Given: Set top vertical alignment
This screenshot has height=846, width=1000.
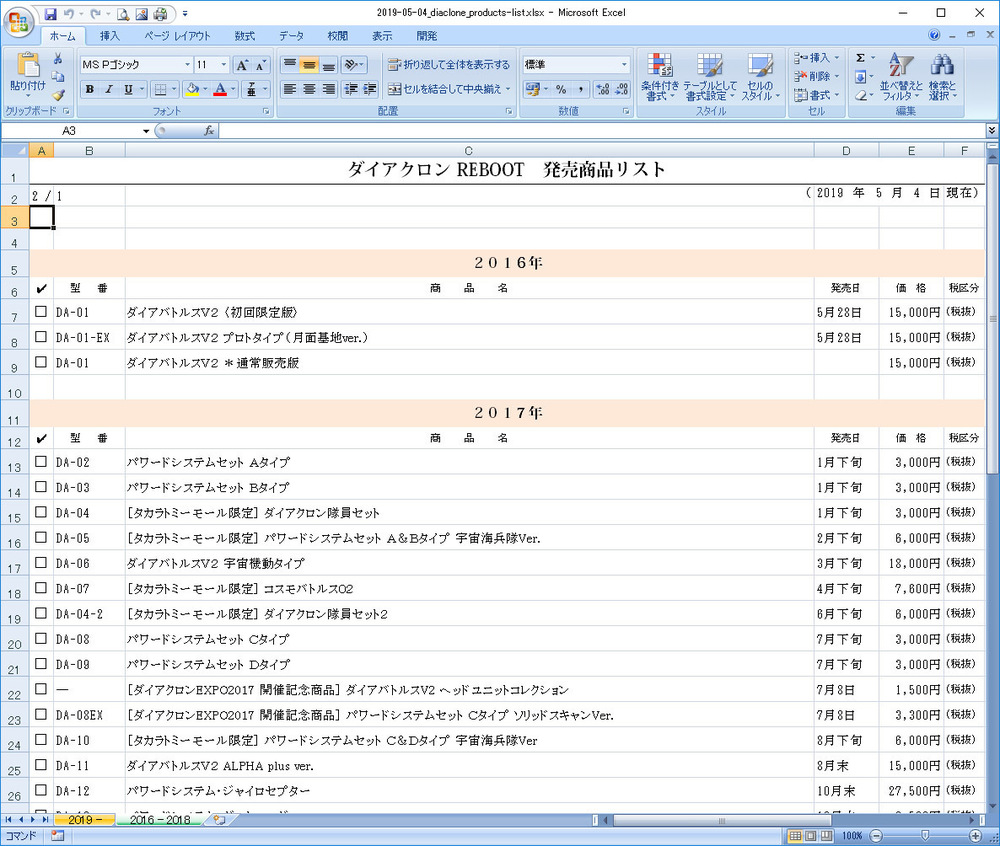Looking at the screenshot, I should [290, 64].
